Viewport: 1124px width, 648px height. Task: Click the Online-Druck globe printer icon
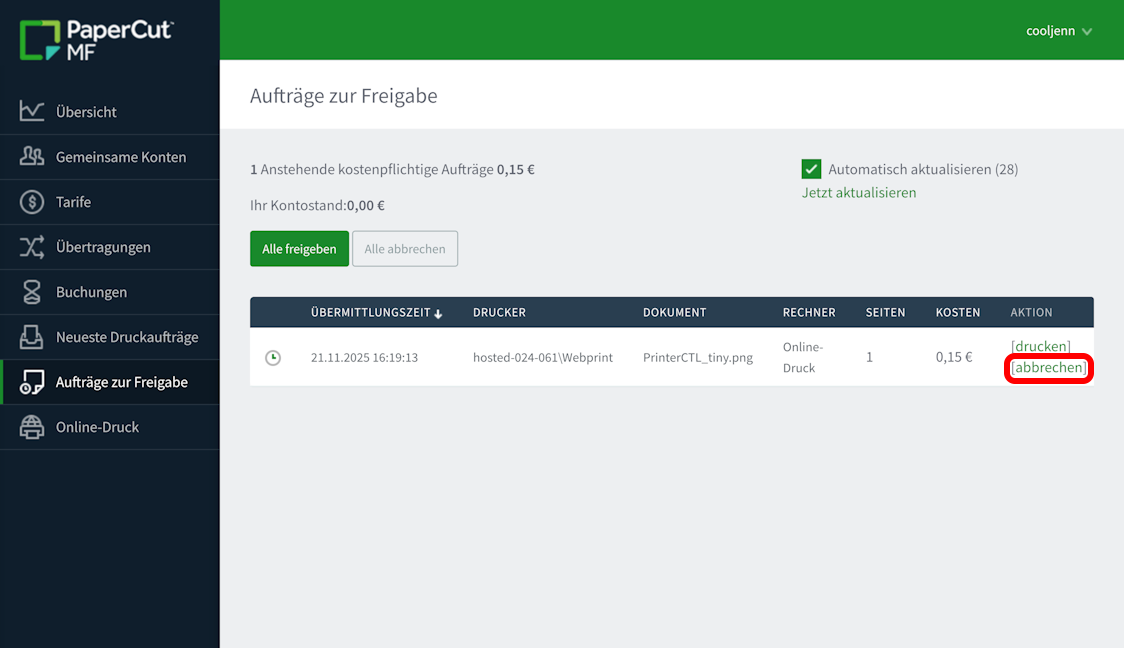click(32, 427)
